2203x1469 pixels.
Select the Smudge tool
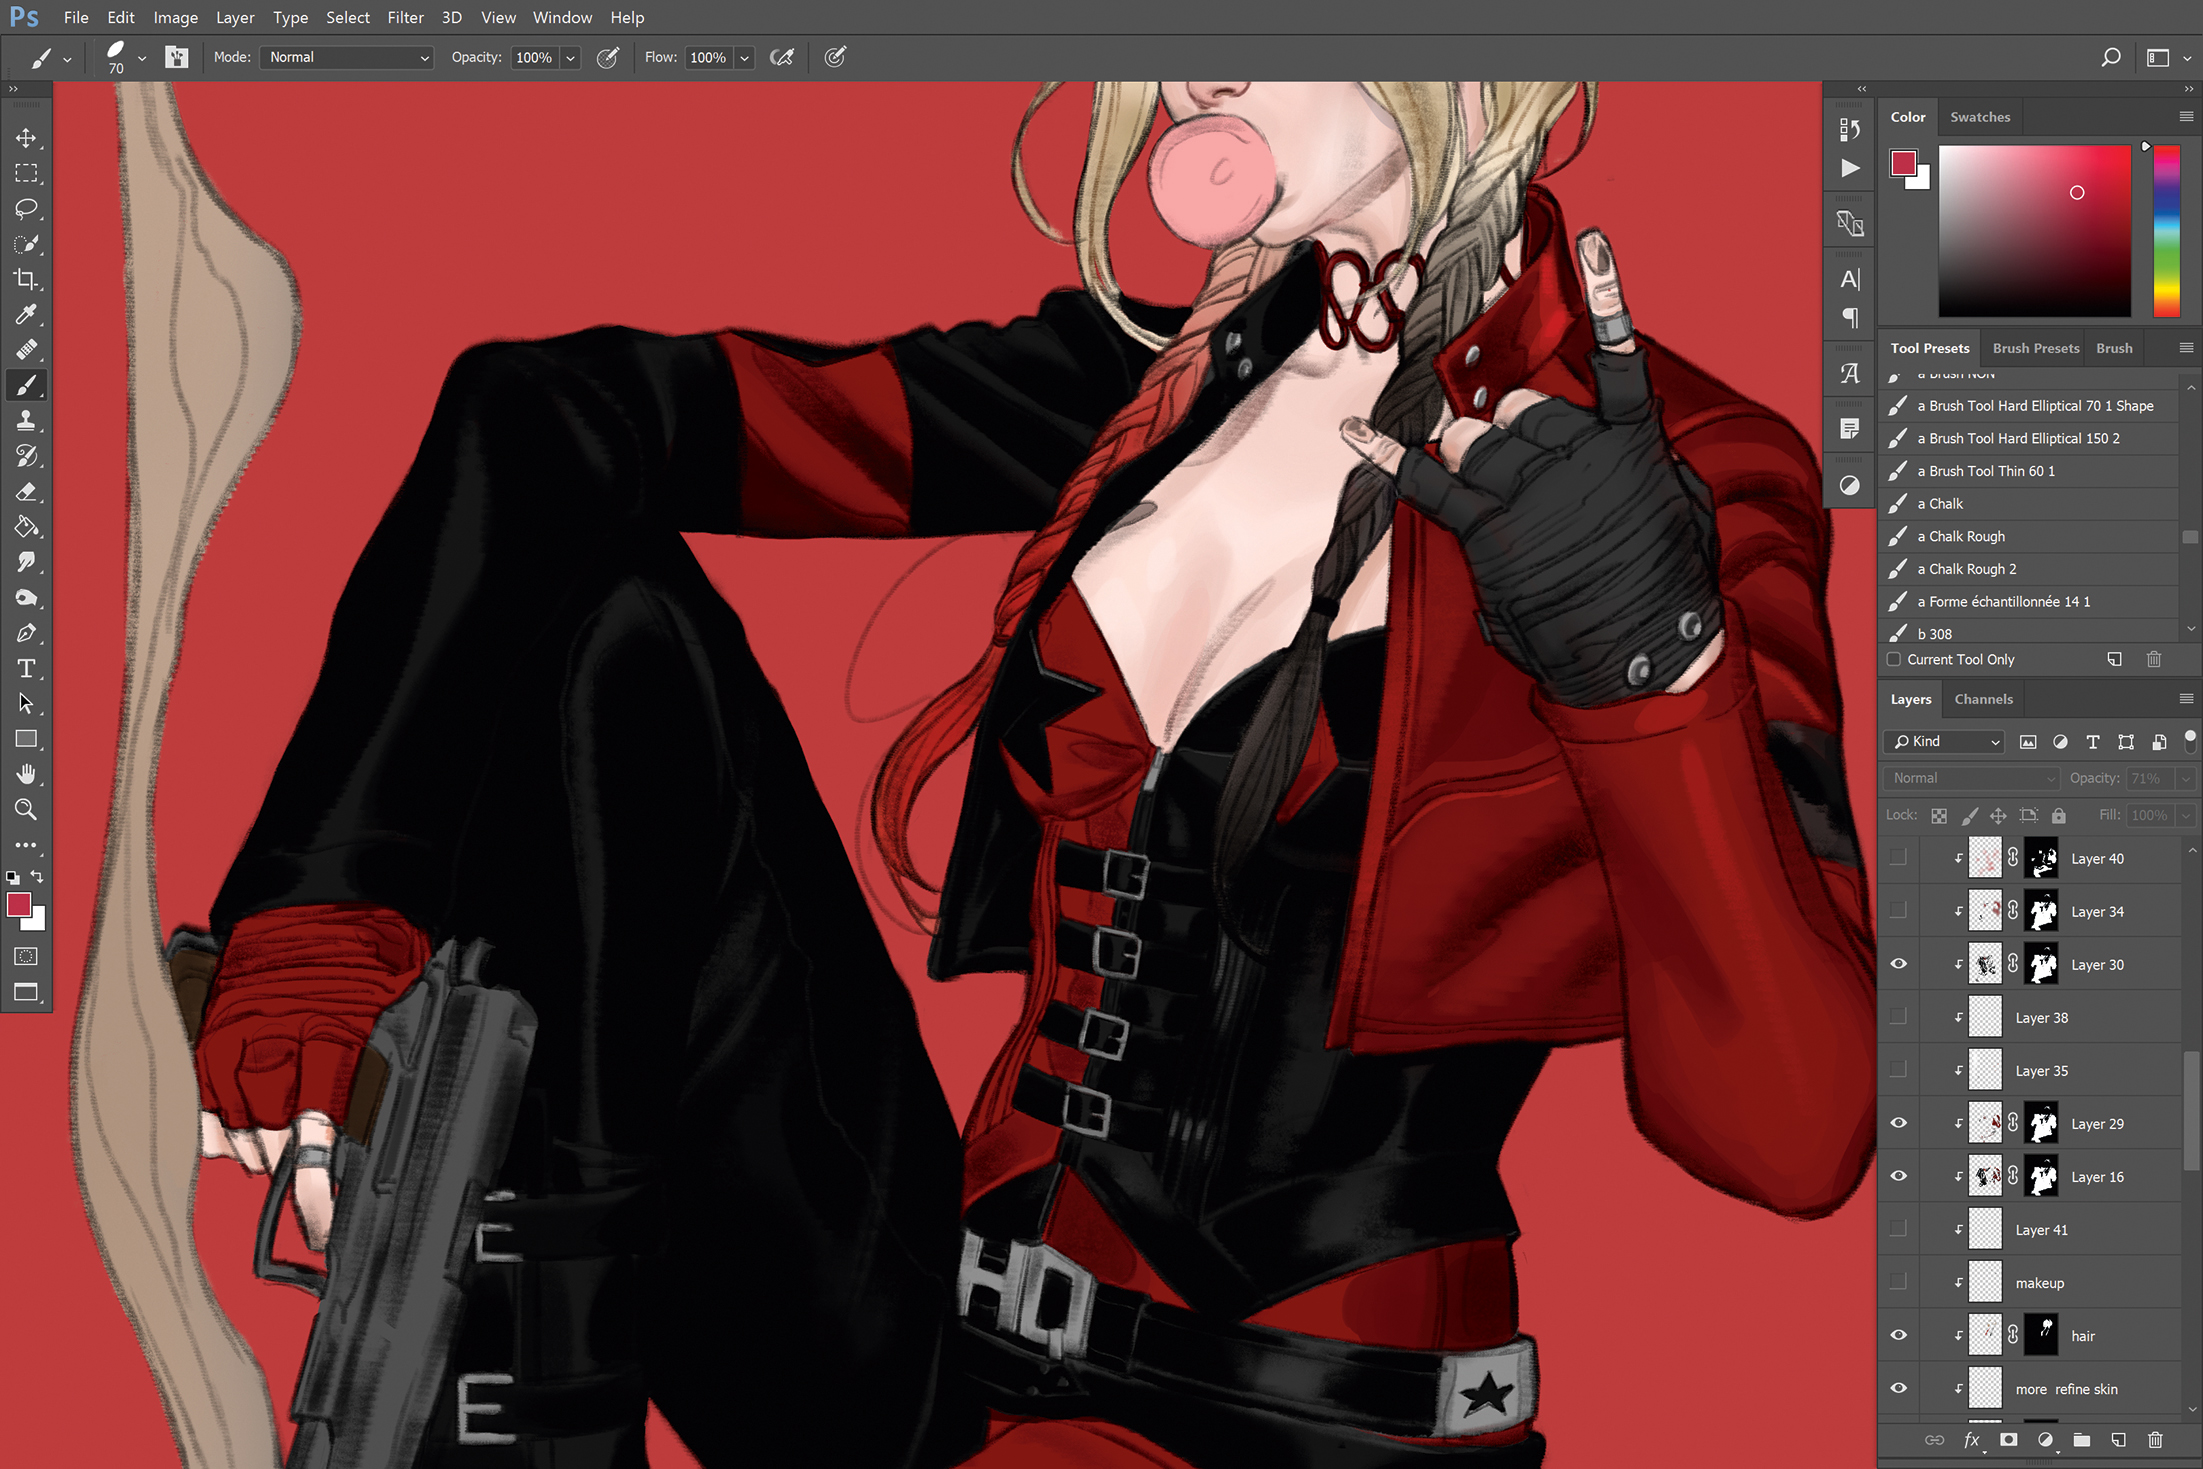click(26, 562)
